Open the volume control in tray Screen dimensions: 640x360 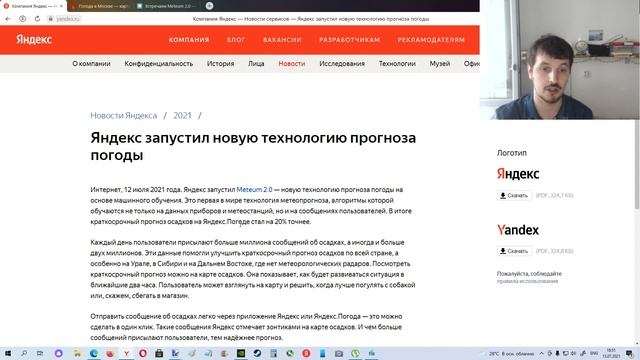coord(573,353)
